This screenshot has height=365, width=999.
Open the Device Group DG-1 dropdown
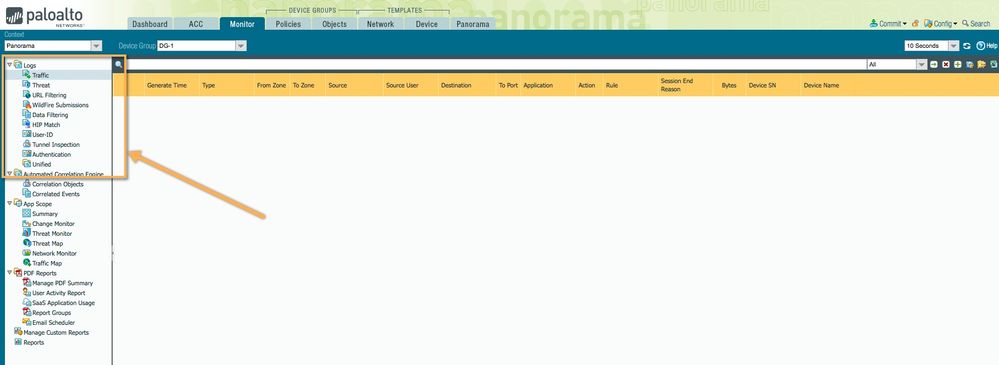click(201, 46)
